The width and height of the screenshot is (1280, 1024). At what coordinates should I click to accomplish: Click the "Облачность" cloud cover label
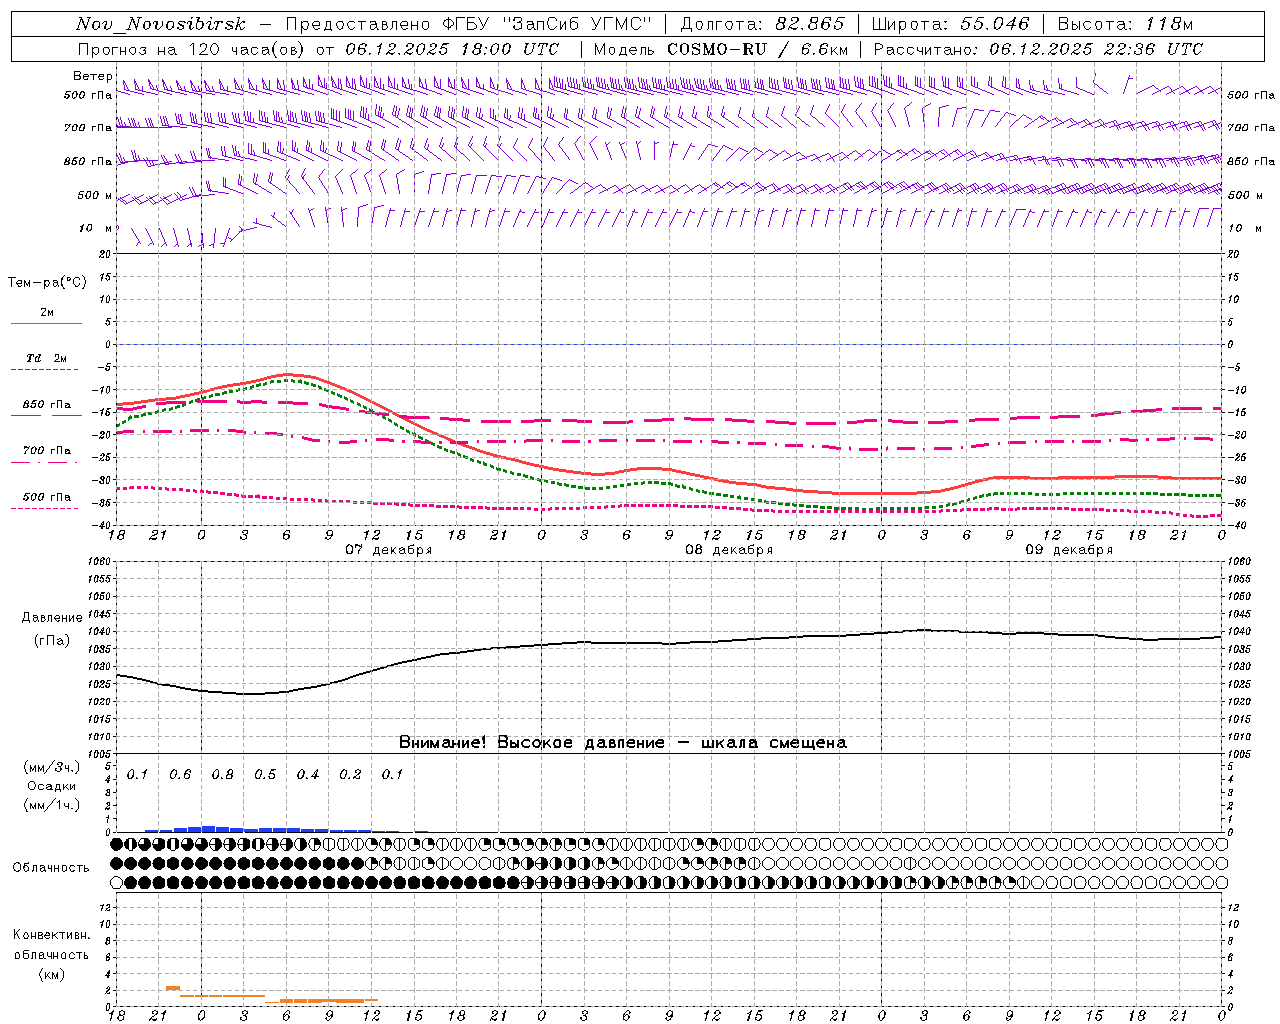pyautogui.click(x=51, y=867)
